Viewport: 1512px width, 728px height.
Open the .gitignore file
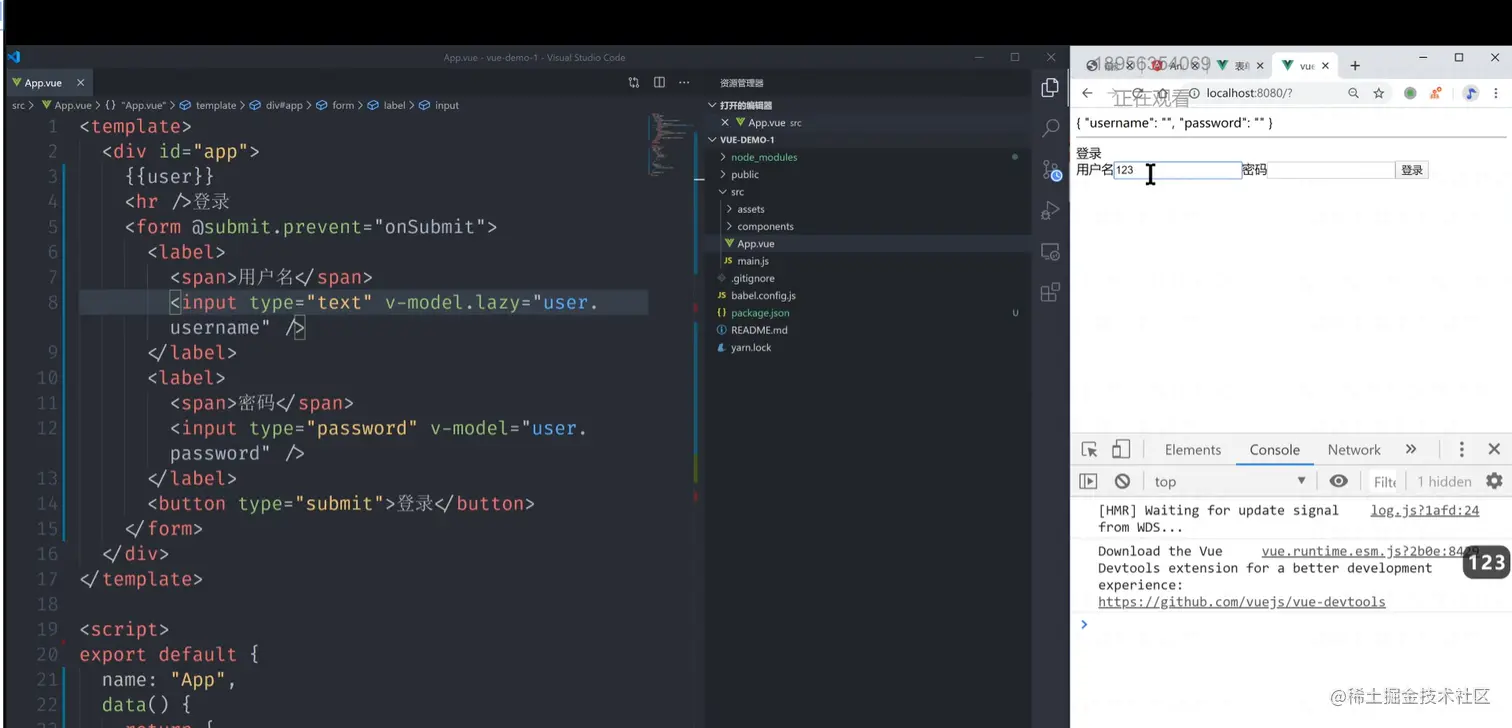(752, 278)
